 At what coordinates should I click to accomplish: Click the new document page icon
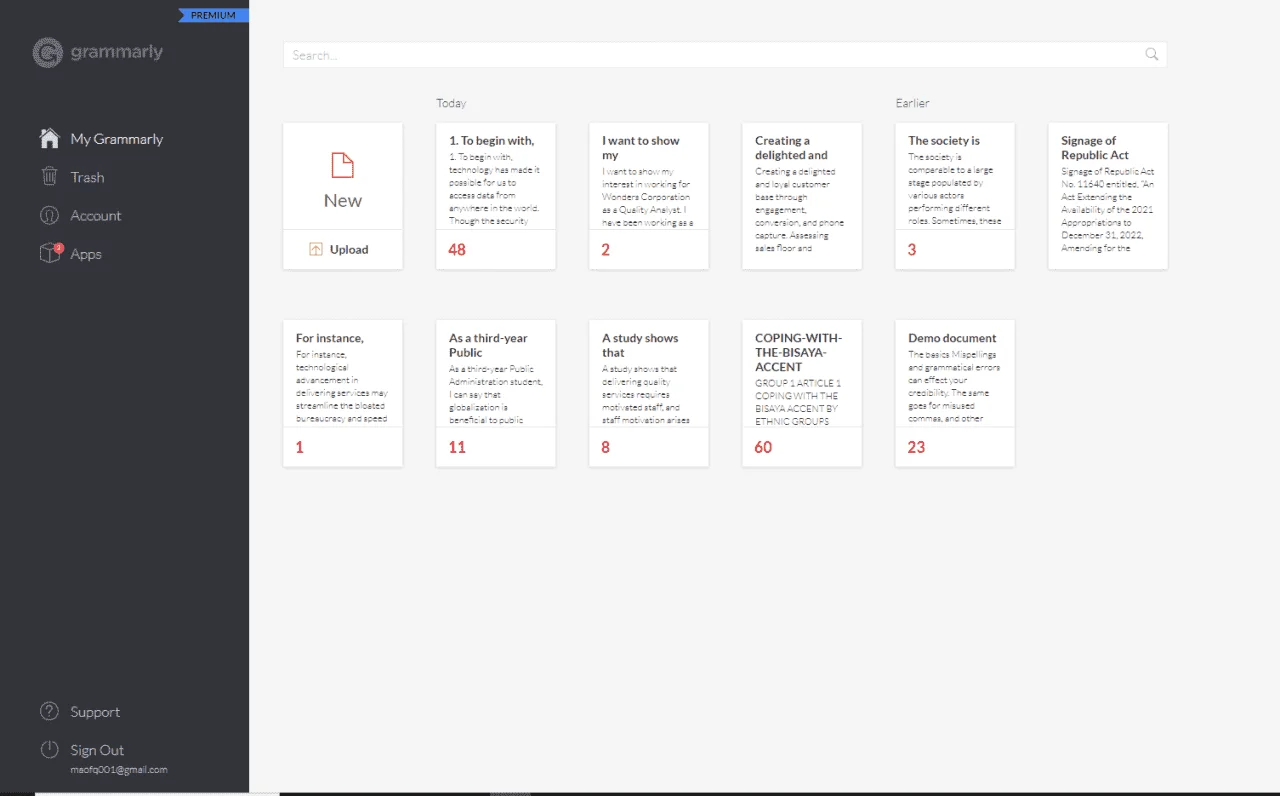343,165
